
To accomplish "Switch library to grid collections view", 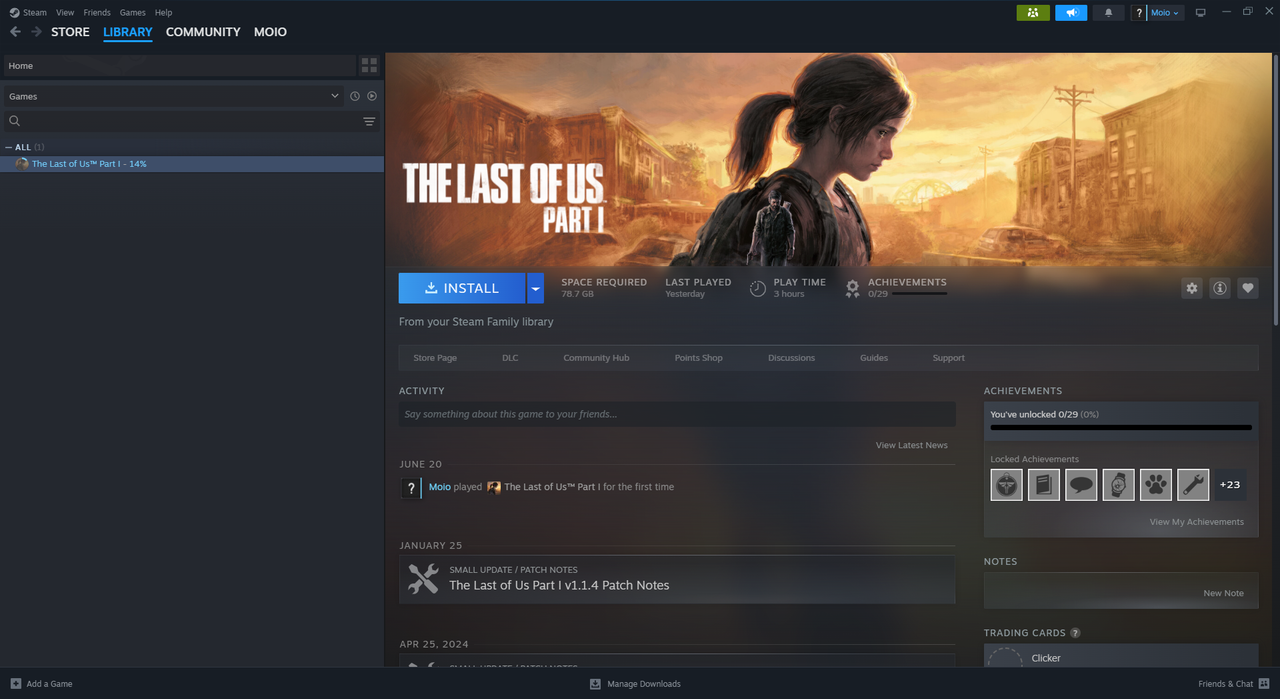I will pos(369,65).
